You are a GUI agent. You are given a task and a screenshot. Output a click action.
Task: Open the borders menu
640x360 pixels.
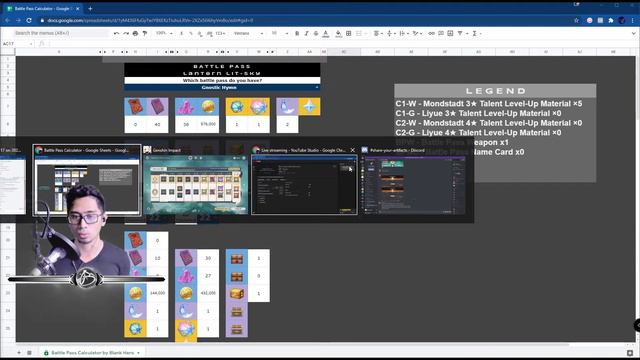(x=349, y=33)
